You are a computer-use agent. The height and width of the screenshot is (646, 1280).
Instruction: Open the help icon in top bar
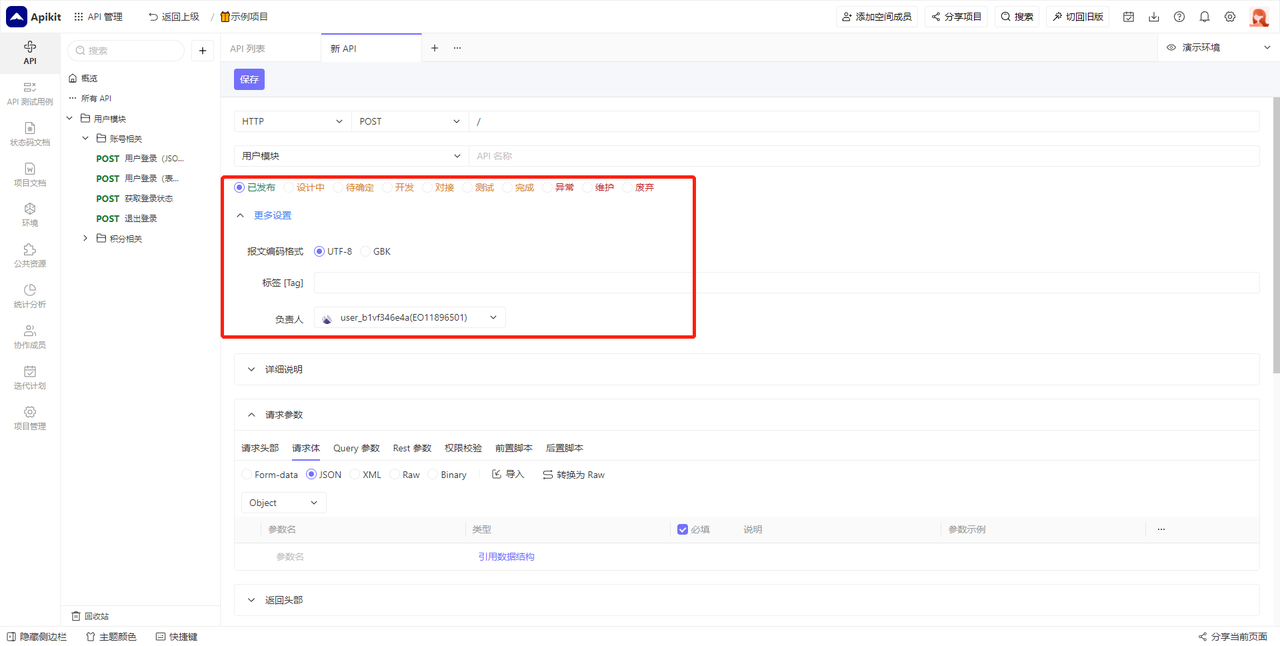click(x=1180, y=16)
